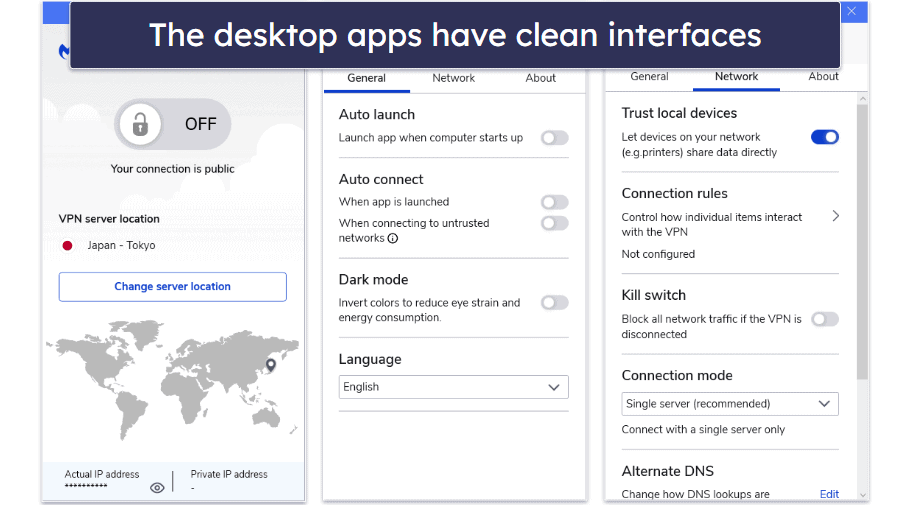Close the window with X button
The height and width of the screenshot is (505, 906).
click(852, 11)
